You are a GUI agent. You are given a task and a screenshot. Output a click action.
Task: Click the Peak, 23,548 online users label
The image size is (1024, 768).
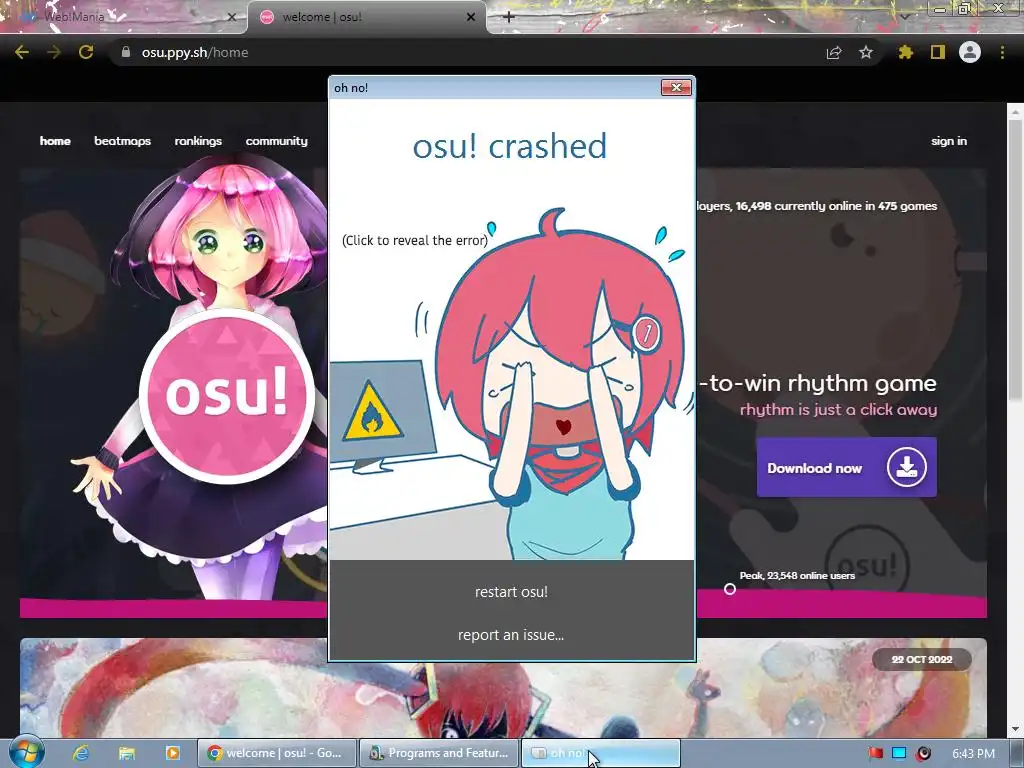[x=797, y=575]
